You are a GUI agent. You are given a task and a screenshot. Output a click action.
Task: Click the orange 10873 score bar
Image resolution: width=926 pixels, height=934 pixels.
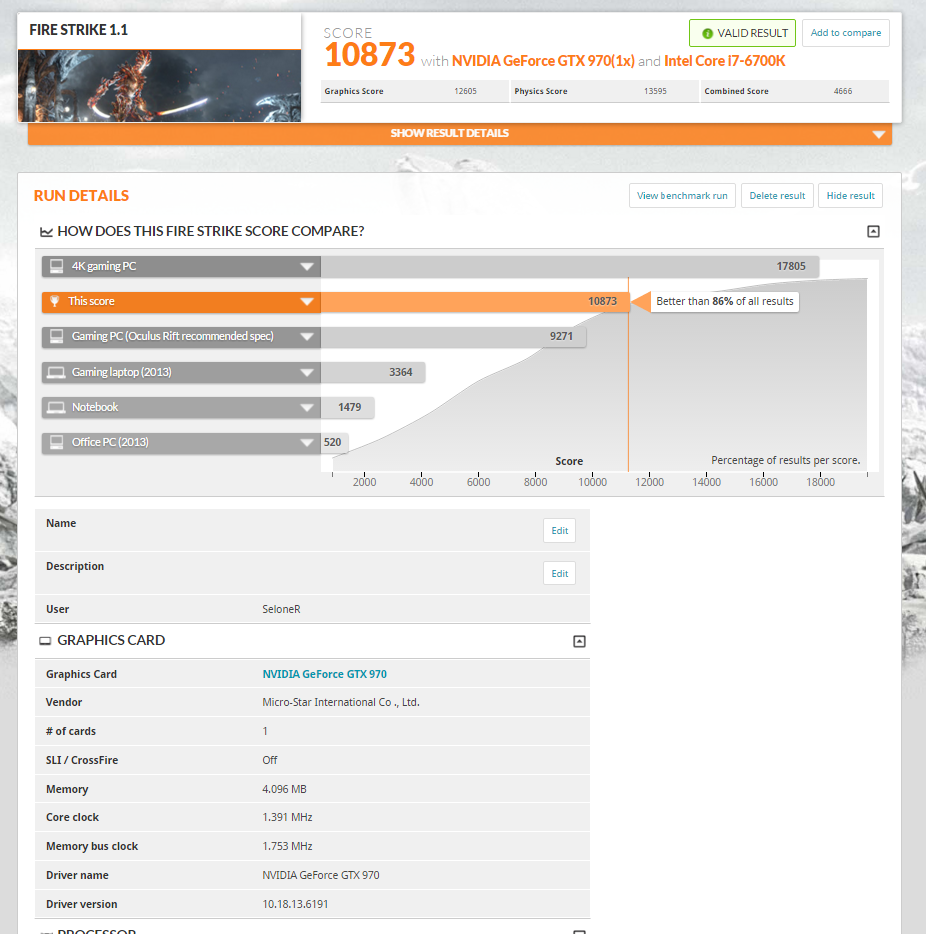click(475, 301)
